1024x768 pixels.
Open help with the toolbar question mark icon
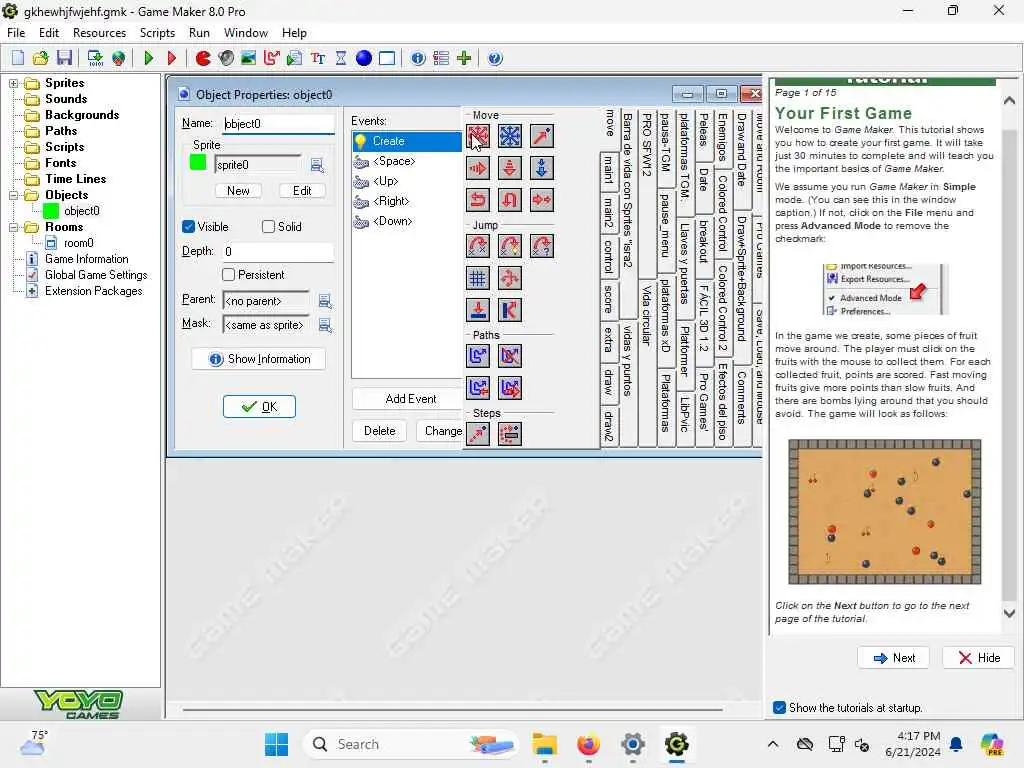[495, 58]
